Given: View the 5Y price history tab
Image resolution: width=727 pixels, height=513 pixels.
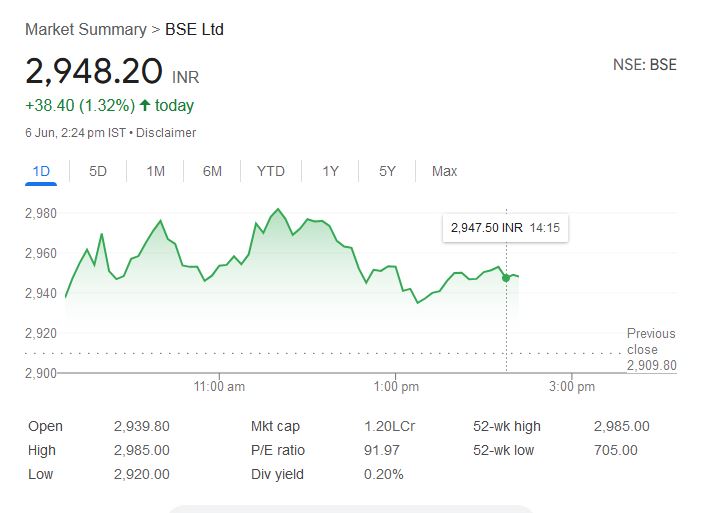Looking at the screenshot, I should pos(388,171).
